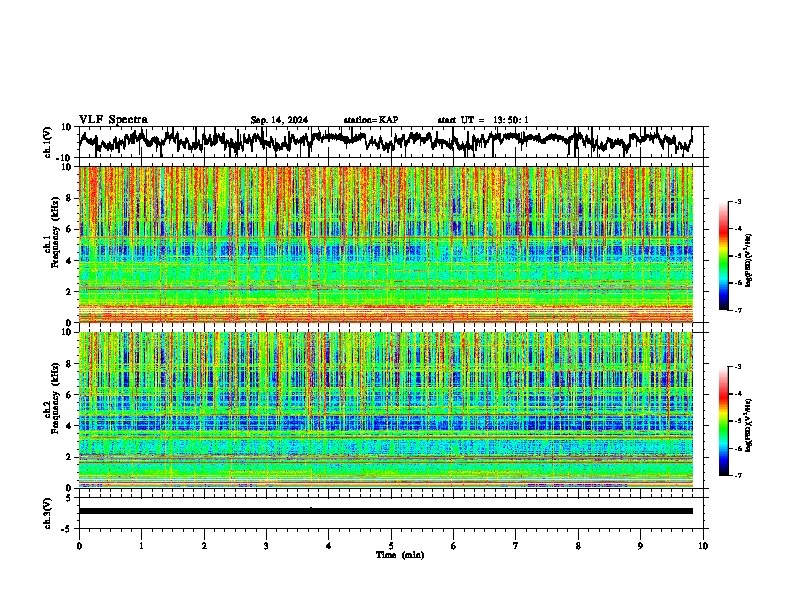This screenshot has width=792, height=612.
Task: Click the 'Time (min)' axis label
Action: pos(400,555)
